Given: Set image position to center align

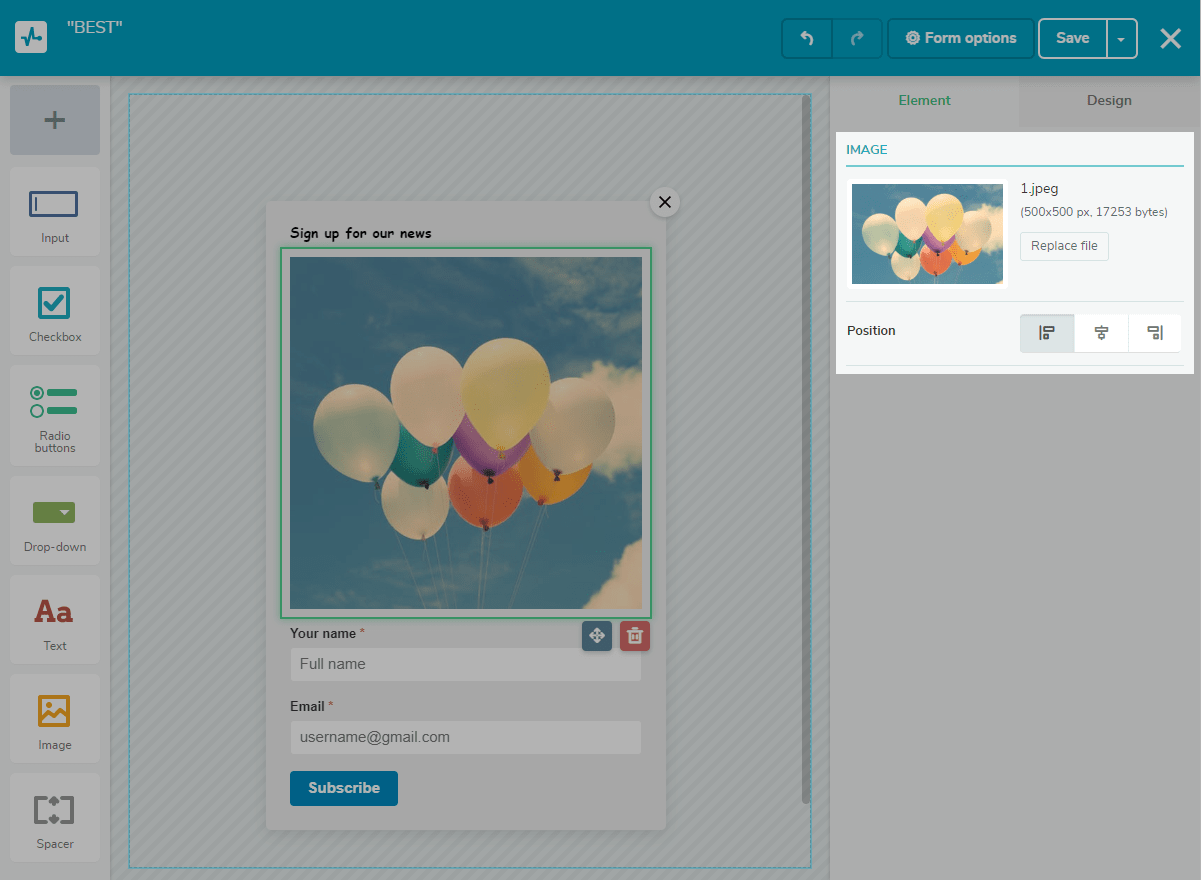Looking at the screenshot, I should [x=1101, y=333].
